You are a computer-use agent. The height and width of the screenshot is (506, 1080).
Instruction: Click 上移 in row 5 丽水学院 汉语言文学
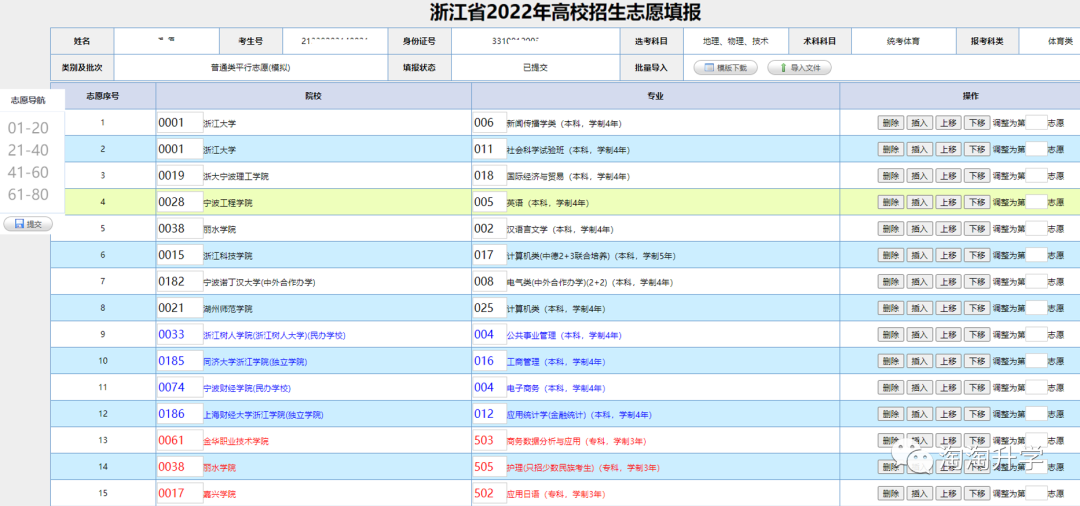click(948, 229)
